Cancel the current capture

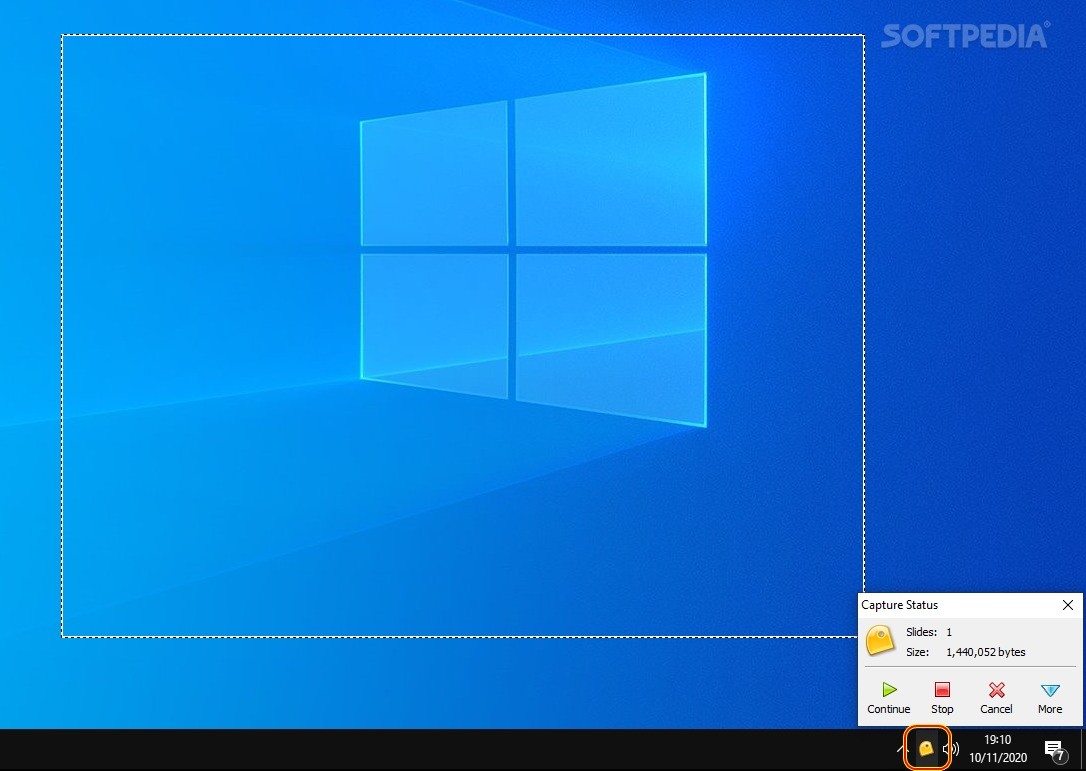996,698
